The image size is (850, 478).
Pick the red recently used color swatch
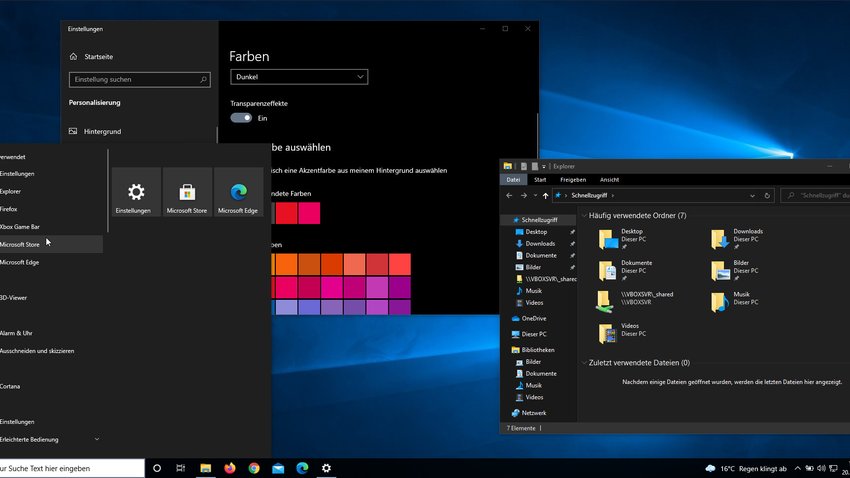(287, 213)
